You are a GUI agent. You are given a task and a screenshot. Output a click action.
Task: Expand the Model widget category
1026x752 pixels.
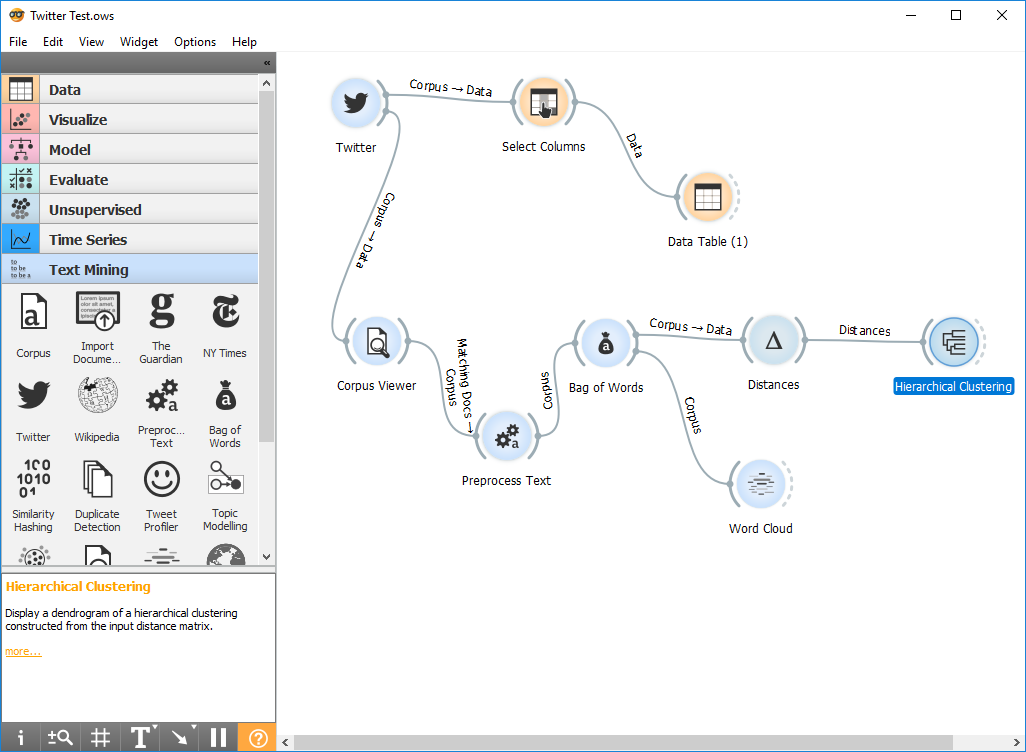coord(130,150)
